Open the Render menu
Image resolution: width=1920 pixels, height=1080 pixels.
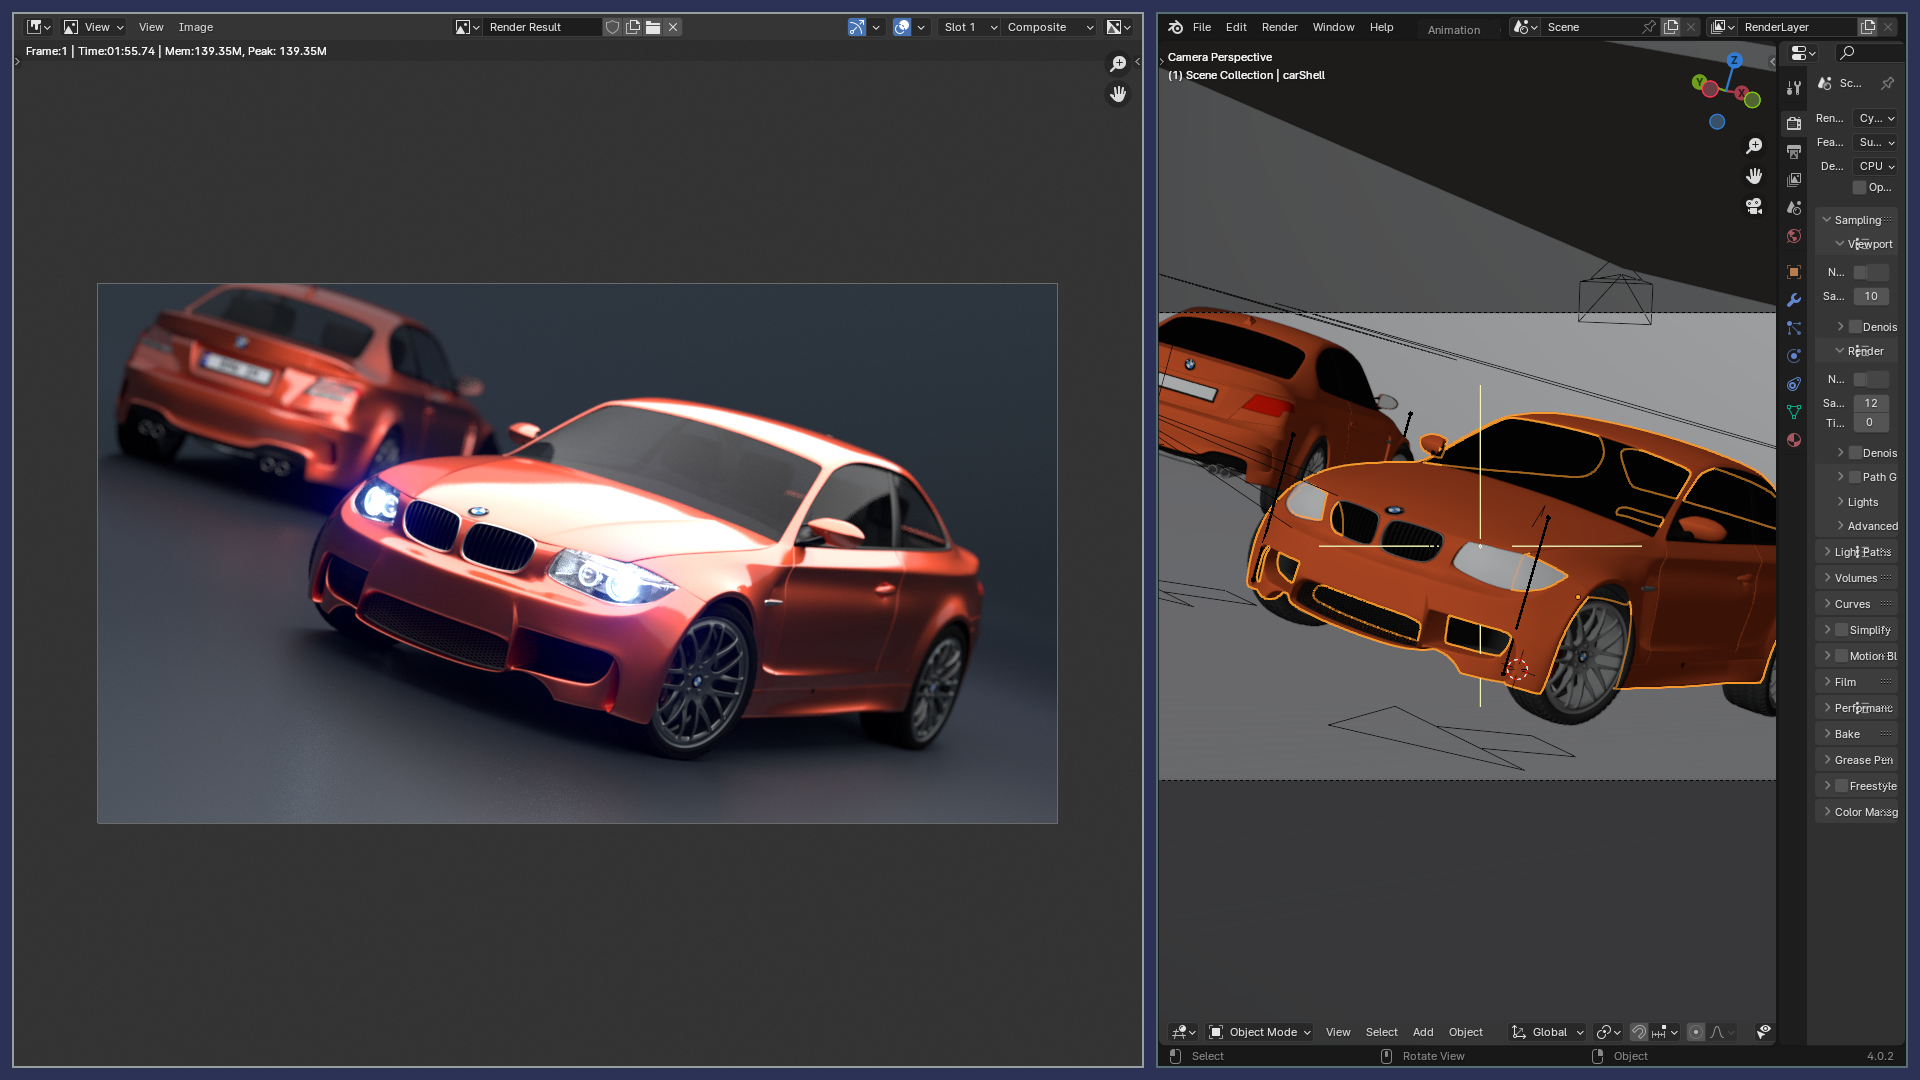[x=1280, y=27]
